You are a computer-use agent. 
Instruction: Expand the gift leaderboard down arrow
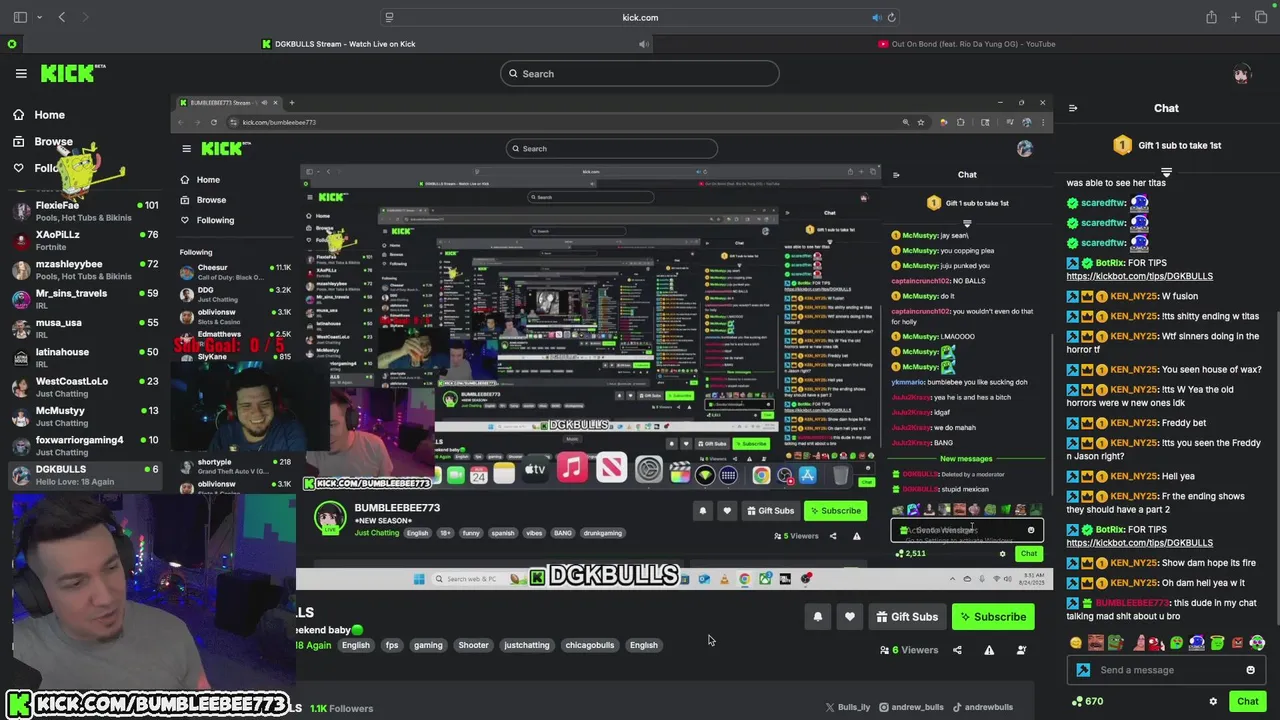(x=1166, y=172)
